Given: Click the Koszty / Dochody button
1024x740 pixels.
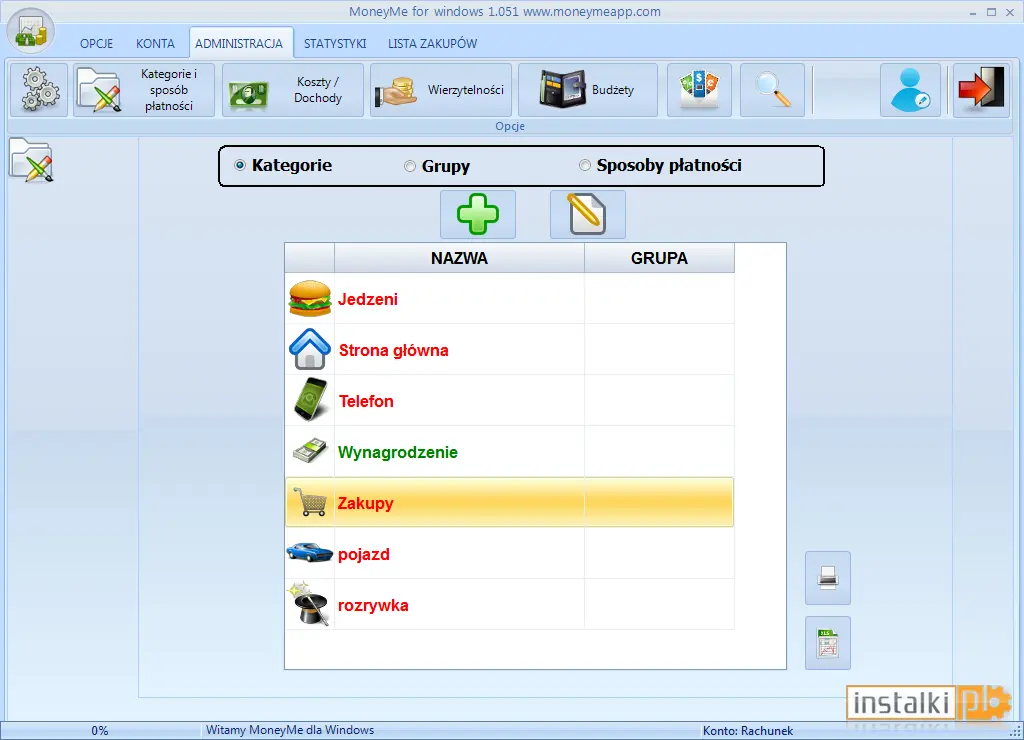Looking at the screenshot, I should tap(293, 90).
